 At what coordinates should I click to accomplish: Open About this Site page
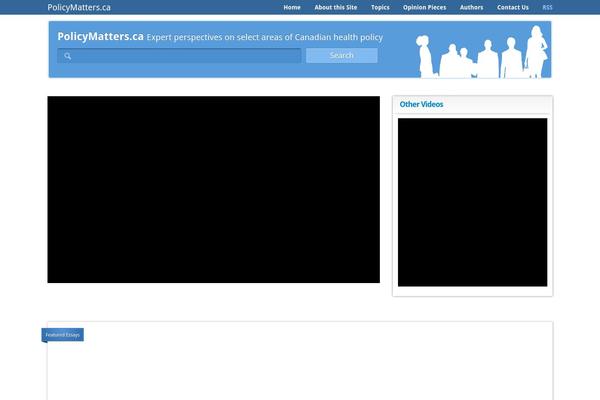[336, 7]
